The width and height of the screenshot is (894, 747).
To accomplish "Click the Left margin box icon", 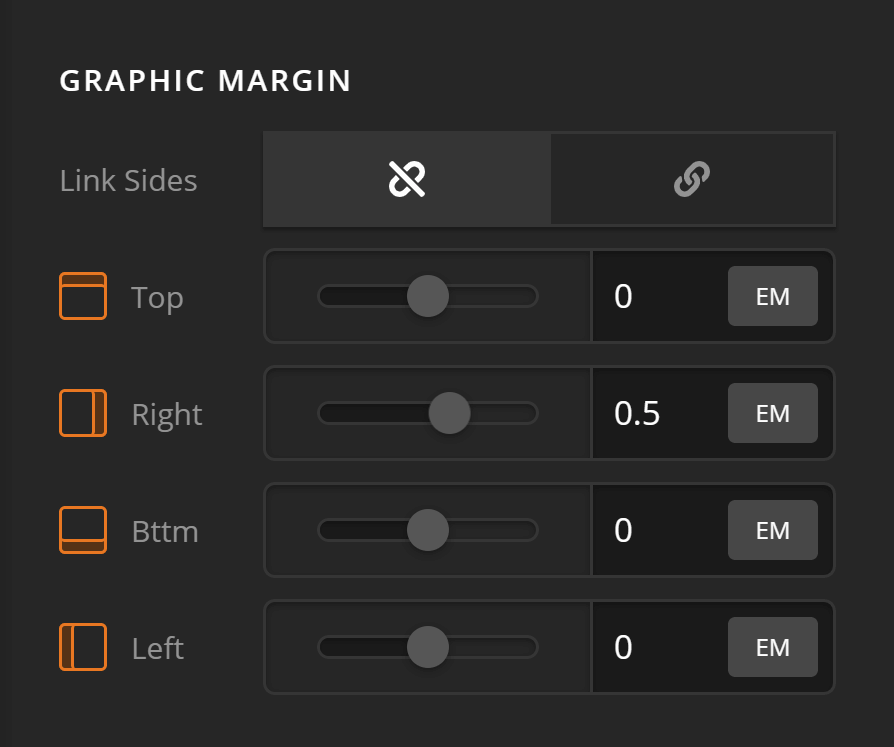I will pos(83,647).
